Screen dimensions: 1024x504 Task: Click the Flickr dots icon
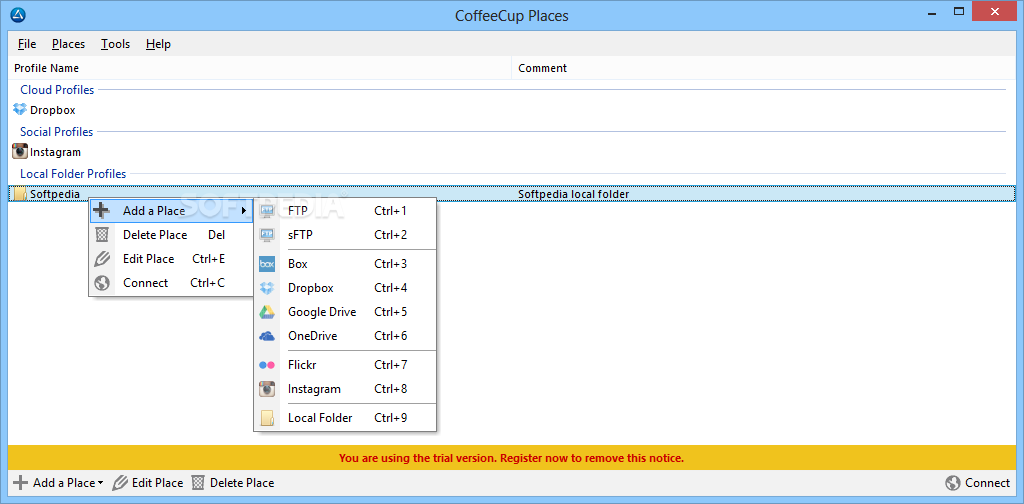tap(267, 365)
